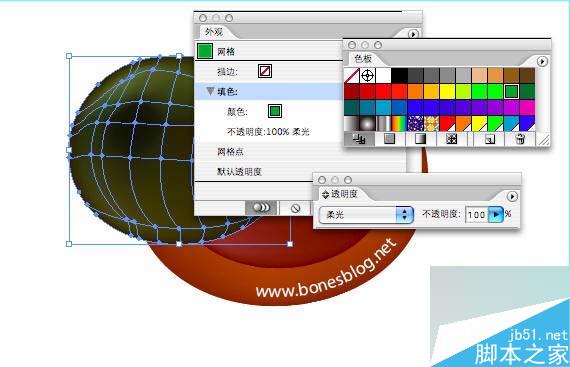Select the highlighted green swatch
570x367 pixels.
(x=511, y=92)
